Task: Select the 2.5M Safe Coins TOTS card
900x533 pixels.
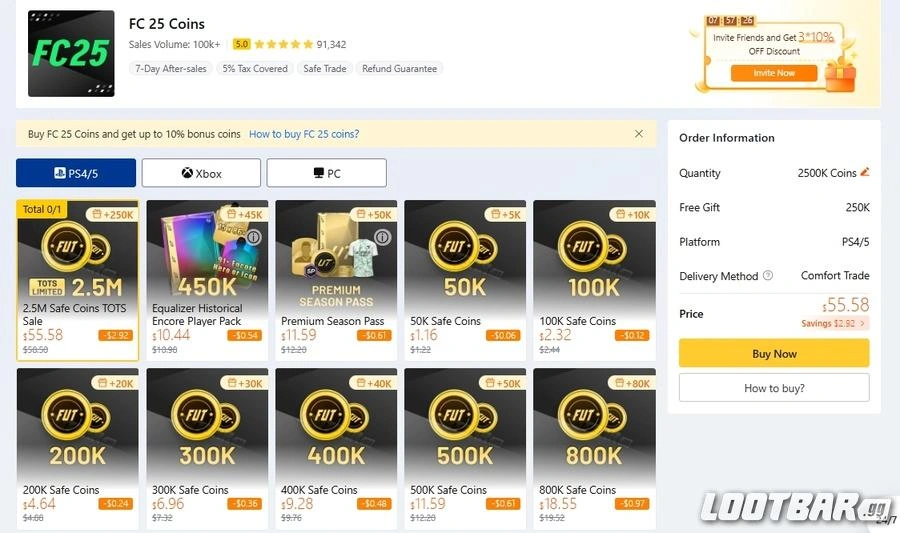Action: [78, 280]
